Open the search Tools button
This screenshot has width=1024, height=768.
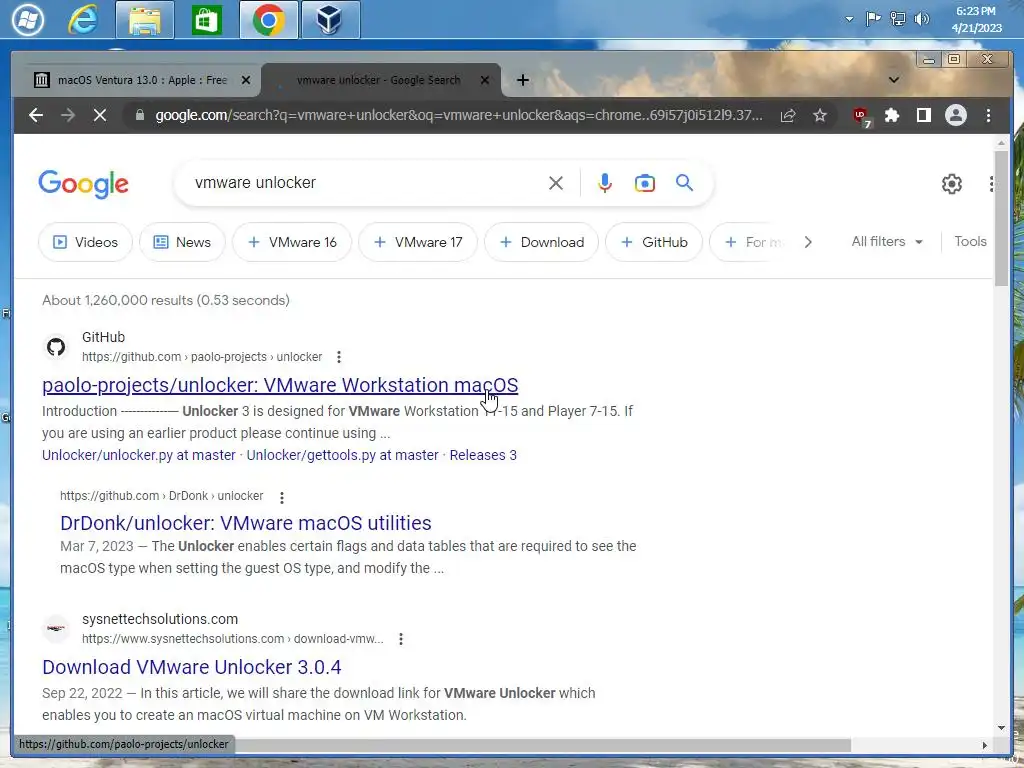970,242
